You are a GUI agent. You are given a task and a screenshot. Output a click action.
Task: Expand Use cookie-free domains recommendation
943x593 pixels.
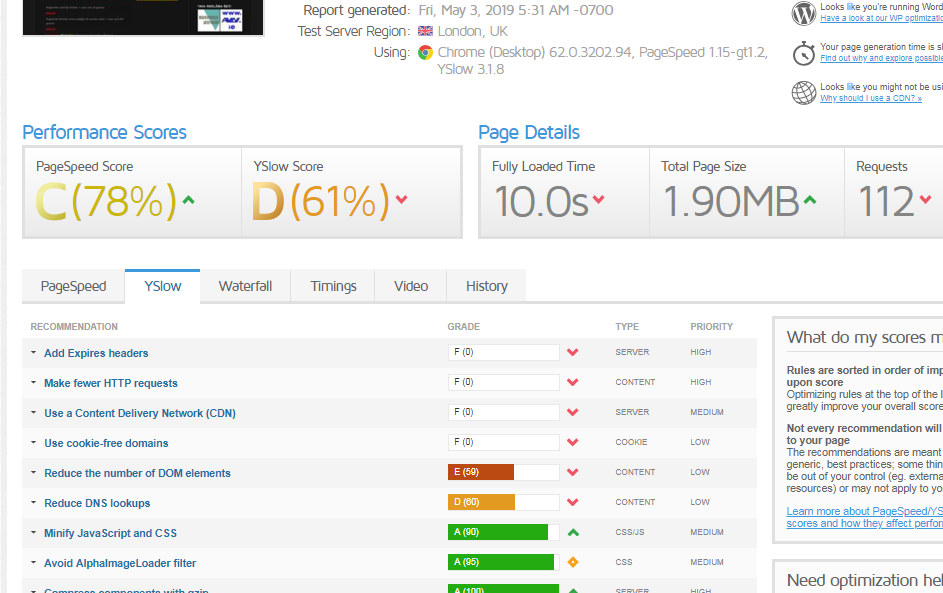(105, 443)
